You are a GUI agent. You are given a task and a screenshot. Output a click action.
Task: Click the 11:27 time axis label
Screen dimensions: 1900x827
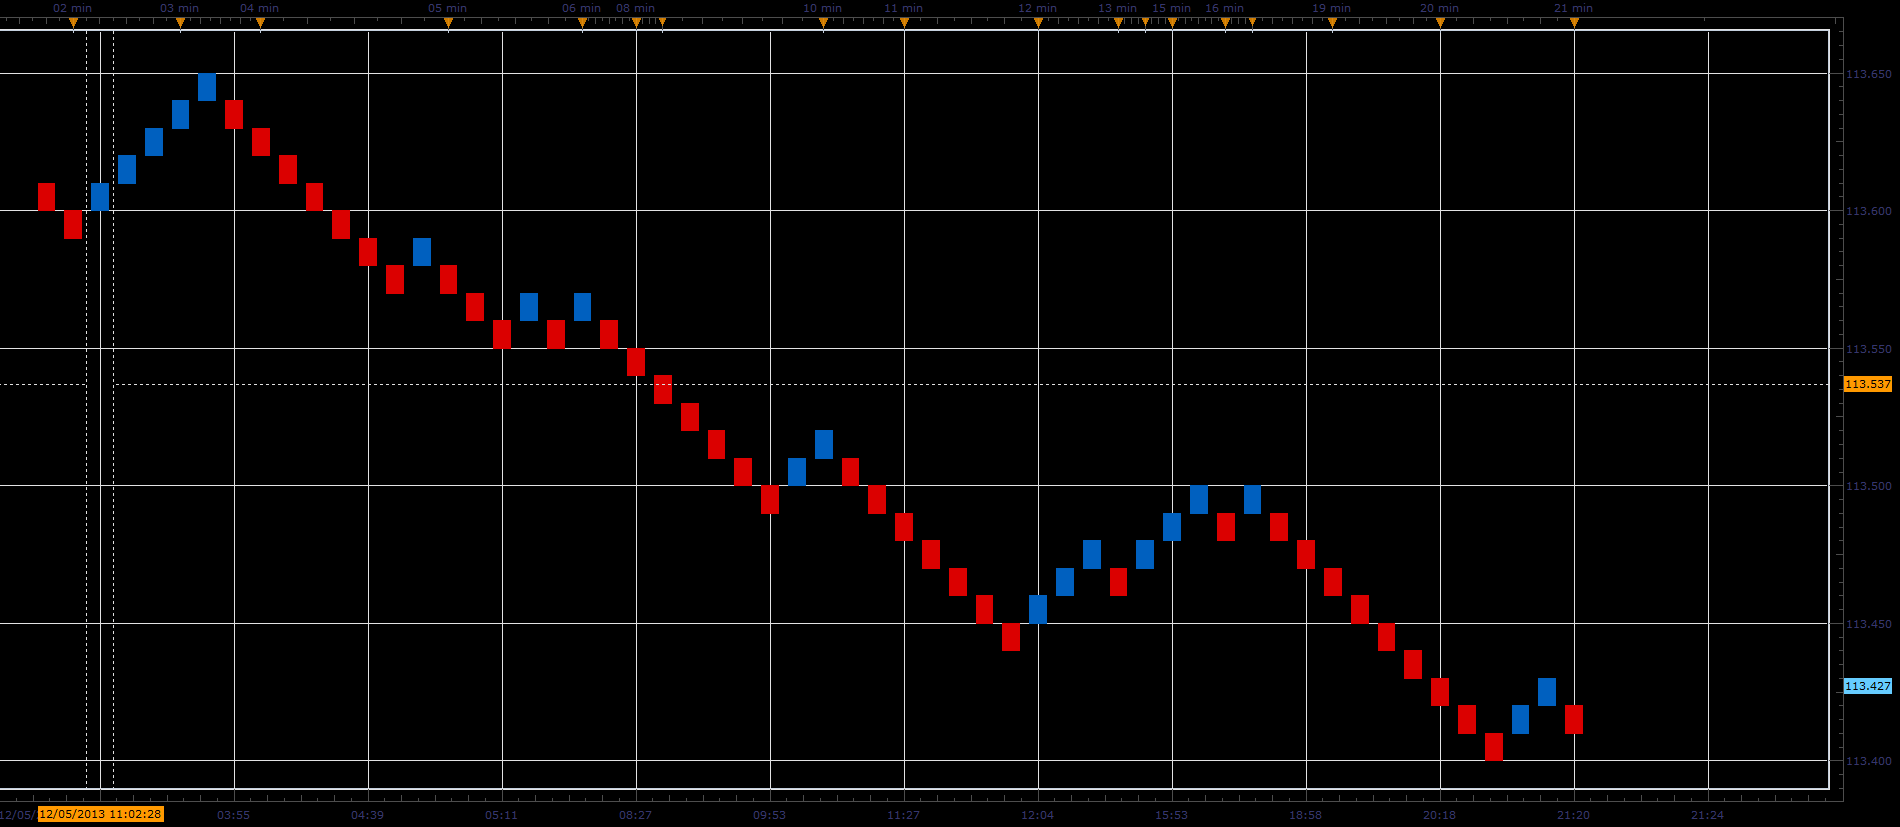point(903,815)
